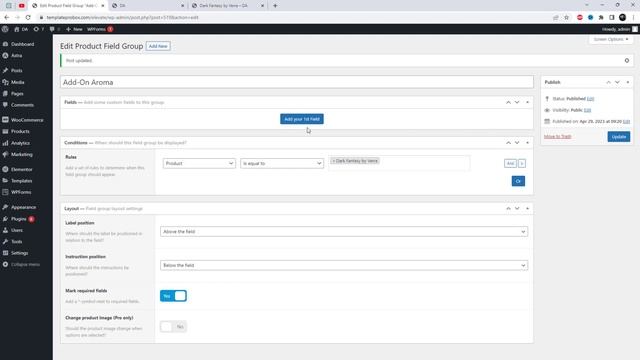Bookmark this page with star icon
The image size is (640, 360).
567,18
